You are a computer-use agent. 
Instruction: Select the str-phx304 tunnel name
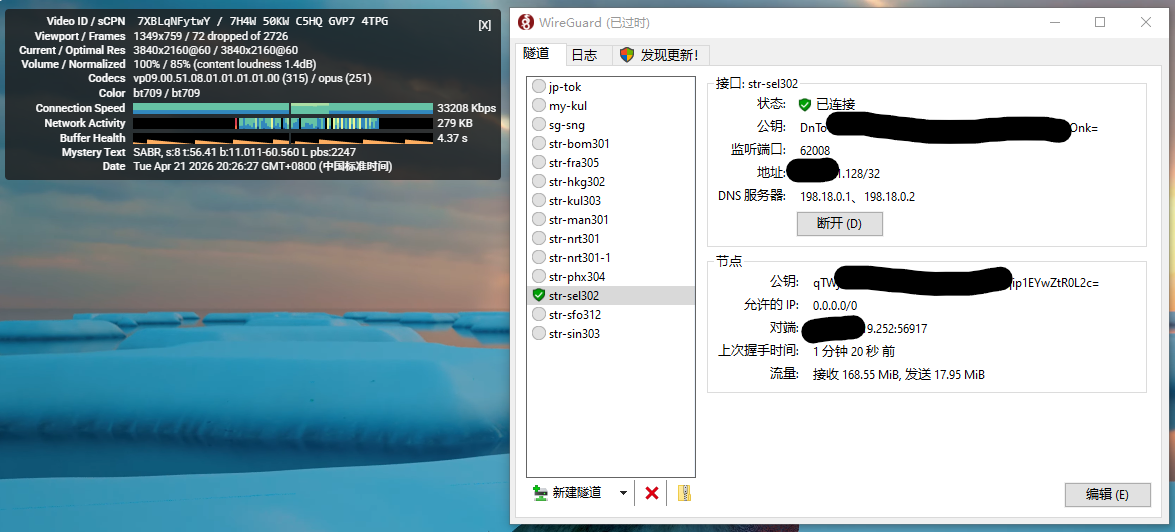577,276
